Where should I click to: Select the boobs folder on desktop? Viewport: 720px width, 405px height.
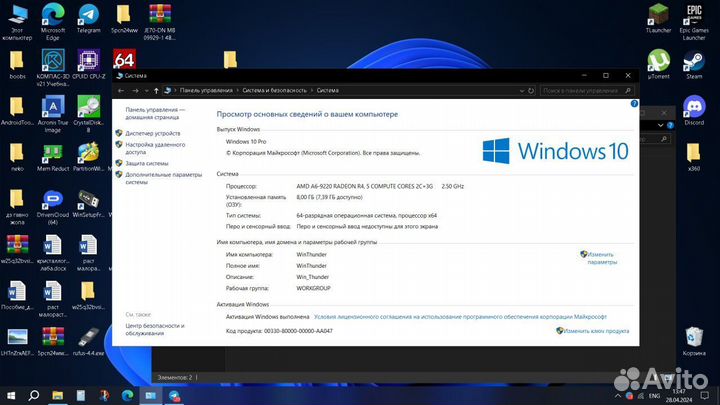pyautogui.click(x=17, y=64)
